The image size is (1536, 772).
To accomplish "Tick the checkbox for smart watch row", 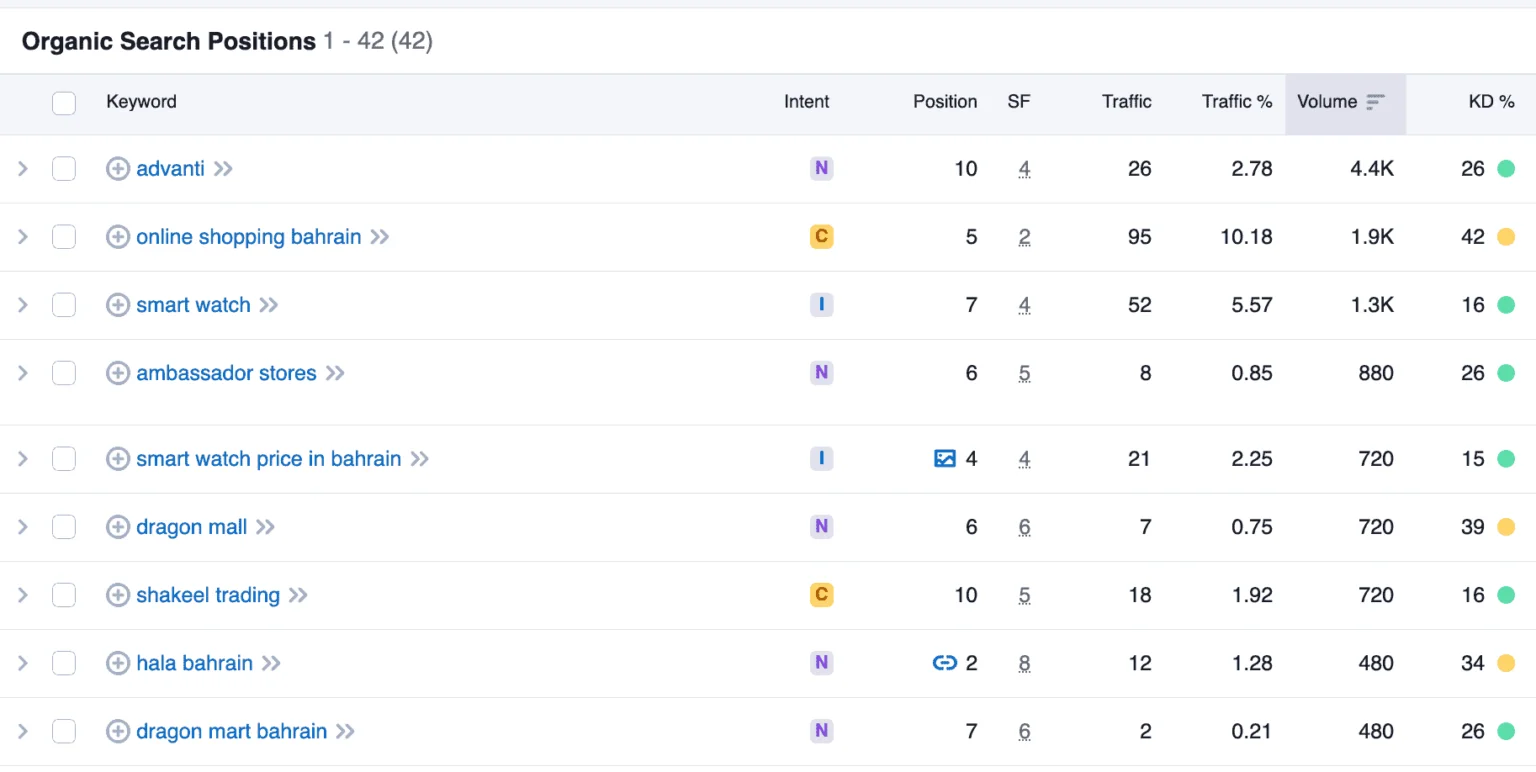I will pos(64,305).
